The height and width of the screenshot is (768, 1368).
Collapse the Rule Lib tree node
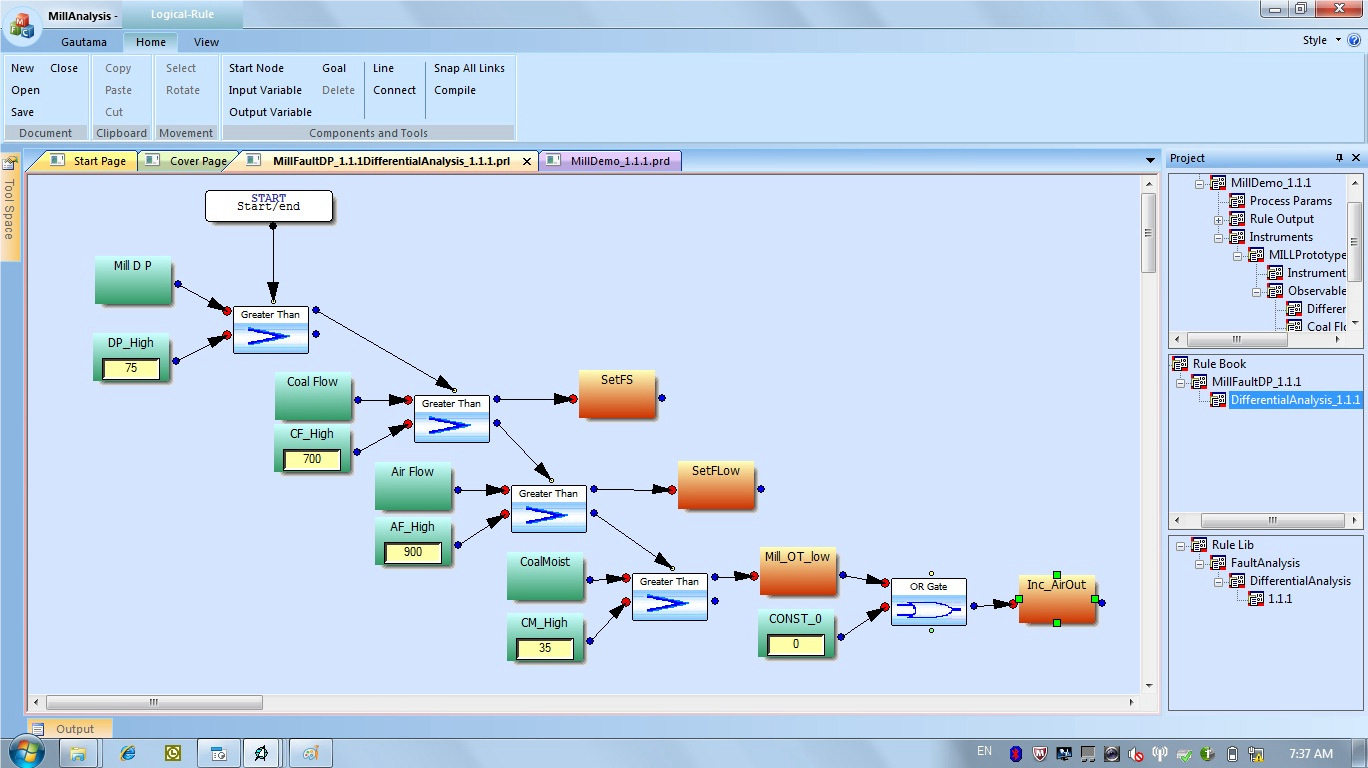point(1181,545)
